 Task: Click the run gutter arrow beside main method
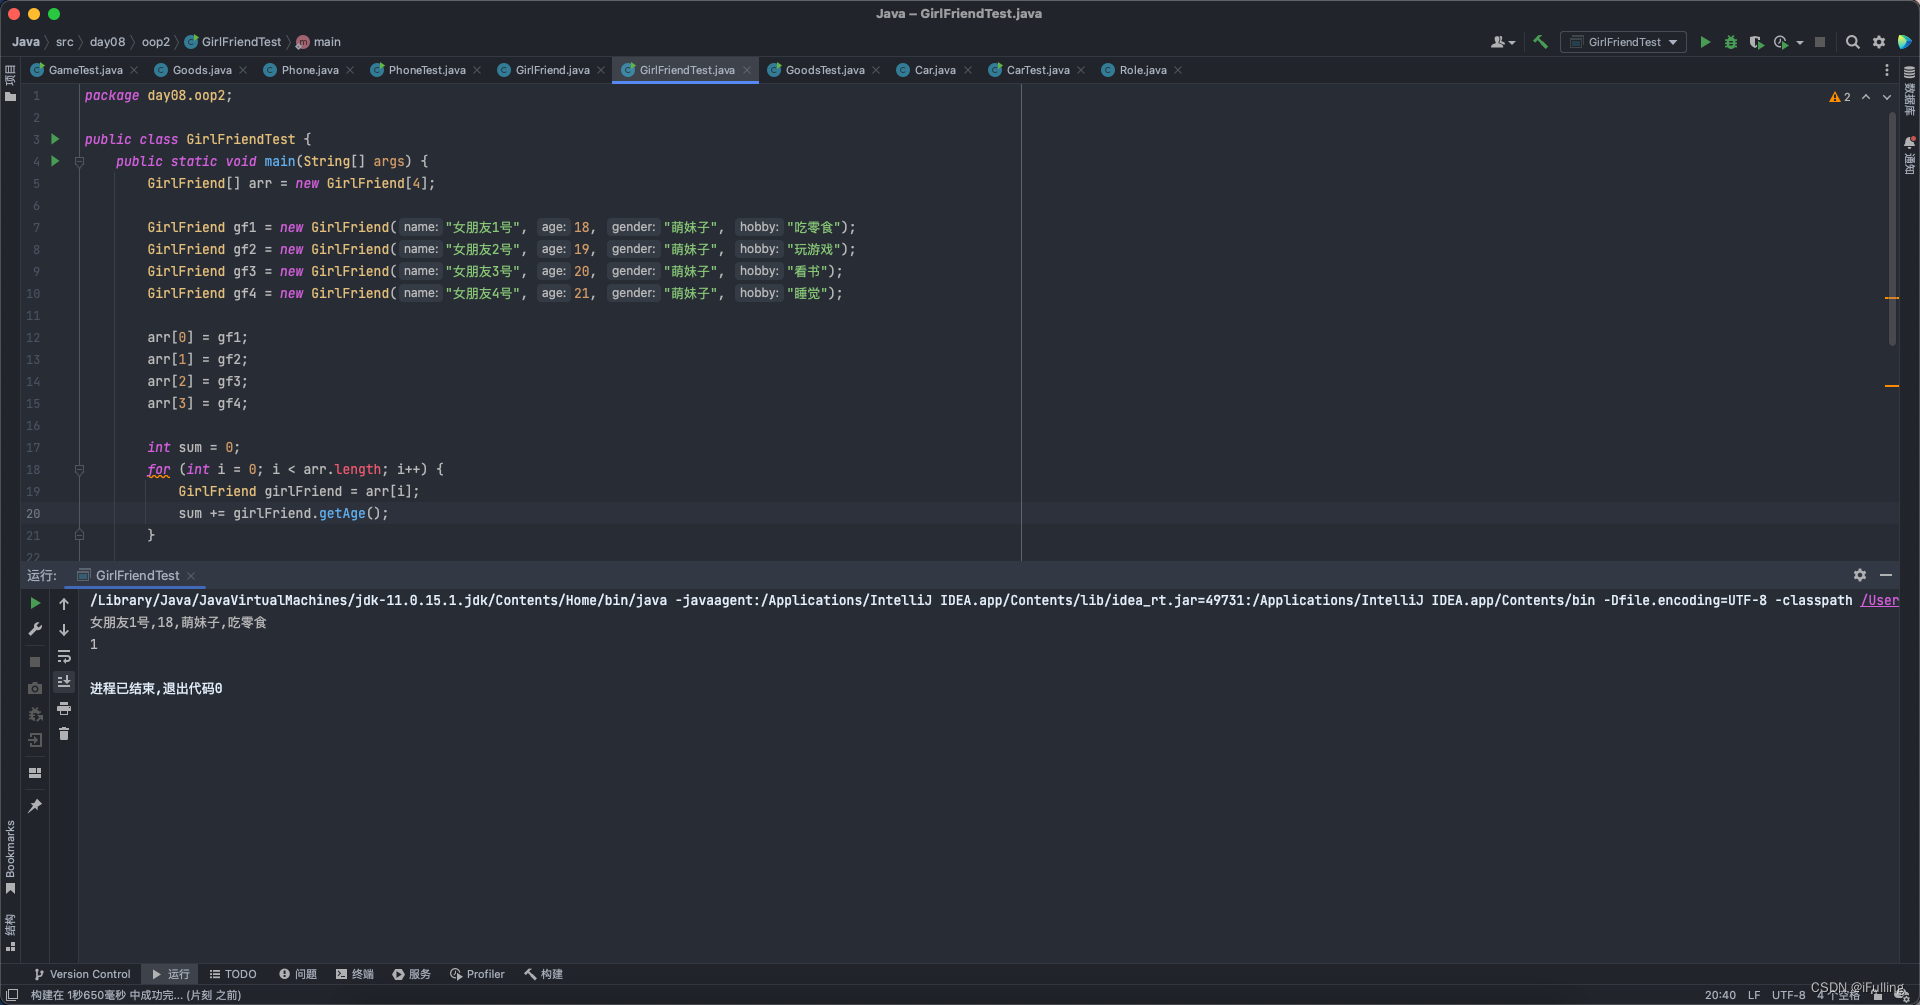(55, 161)
